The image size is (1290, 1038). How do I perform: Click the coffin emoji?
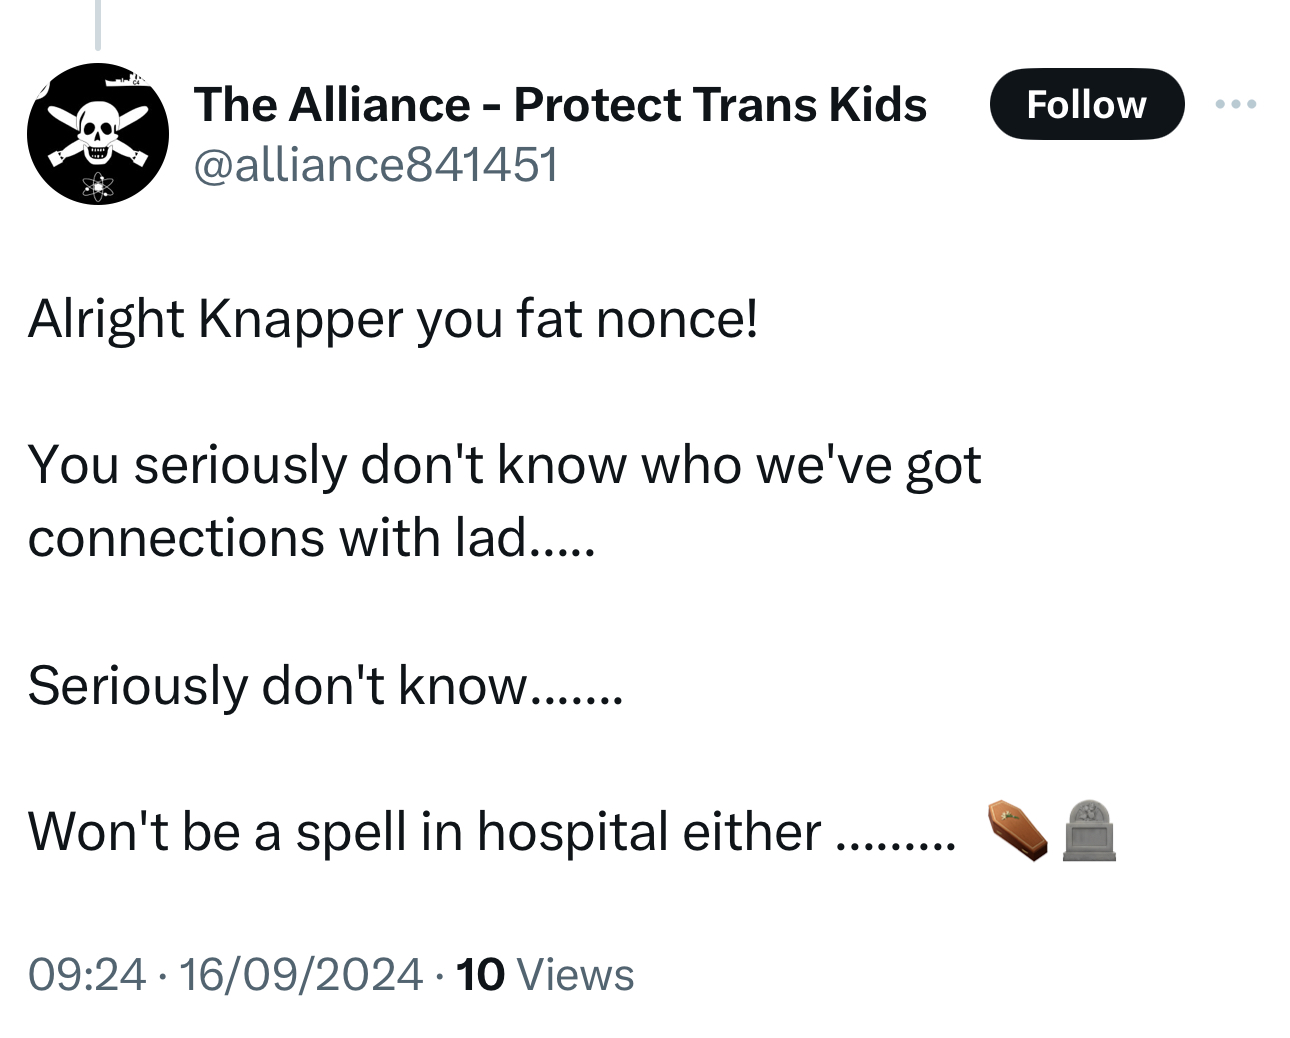click(x=1017, y=829)
